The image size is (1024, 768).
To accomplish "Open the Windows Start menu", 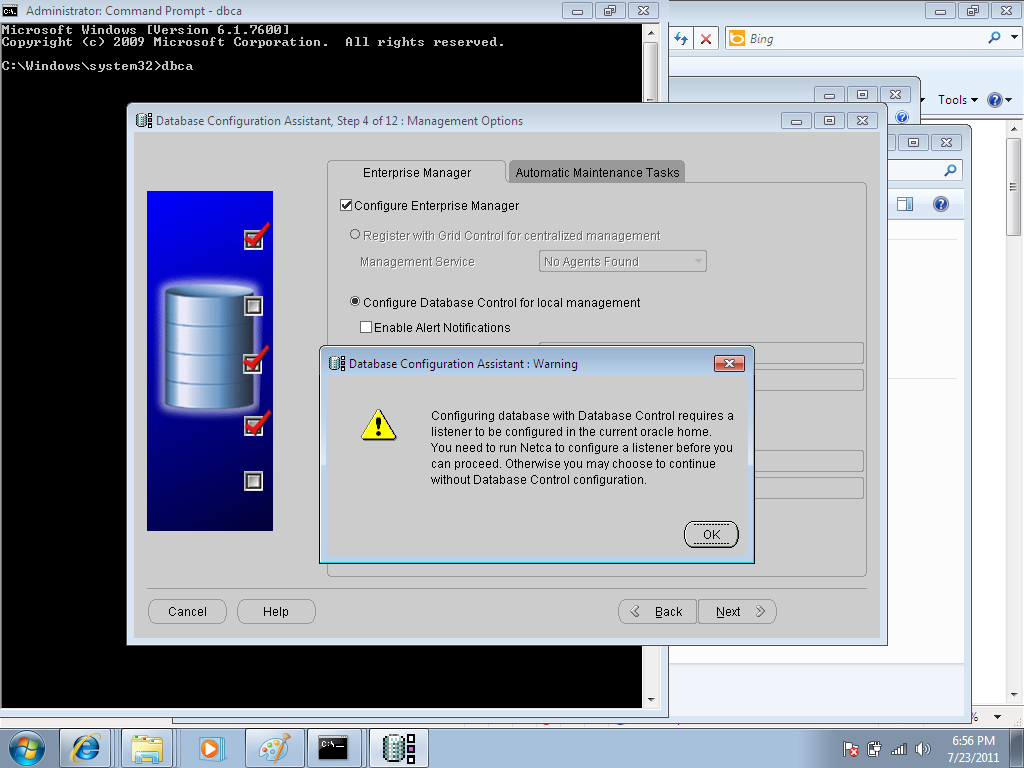I will pos(27,748).
